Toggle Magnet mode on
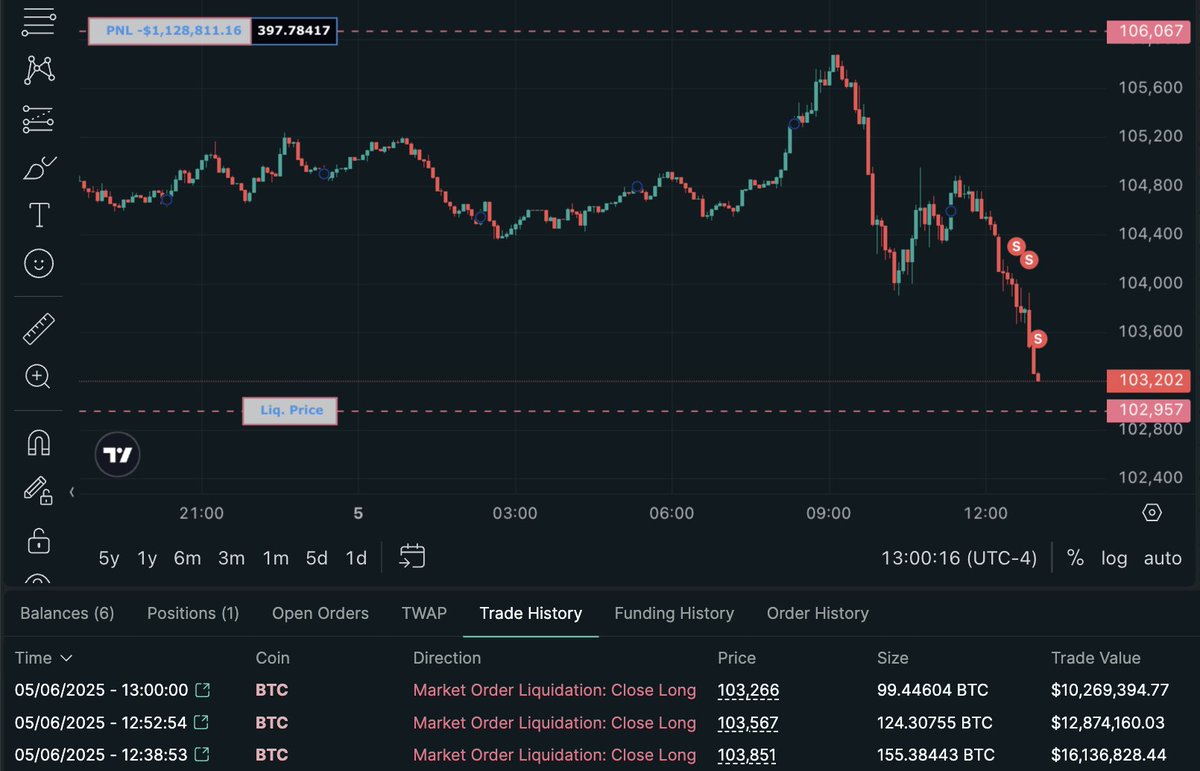1200x771 pixels. click(38, 442)
